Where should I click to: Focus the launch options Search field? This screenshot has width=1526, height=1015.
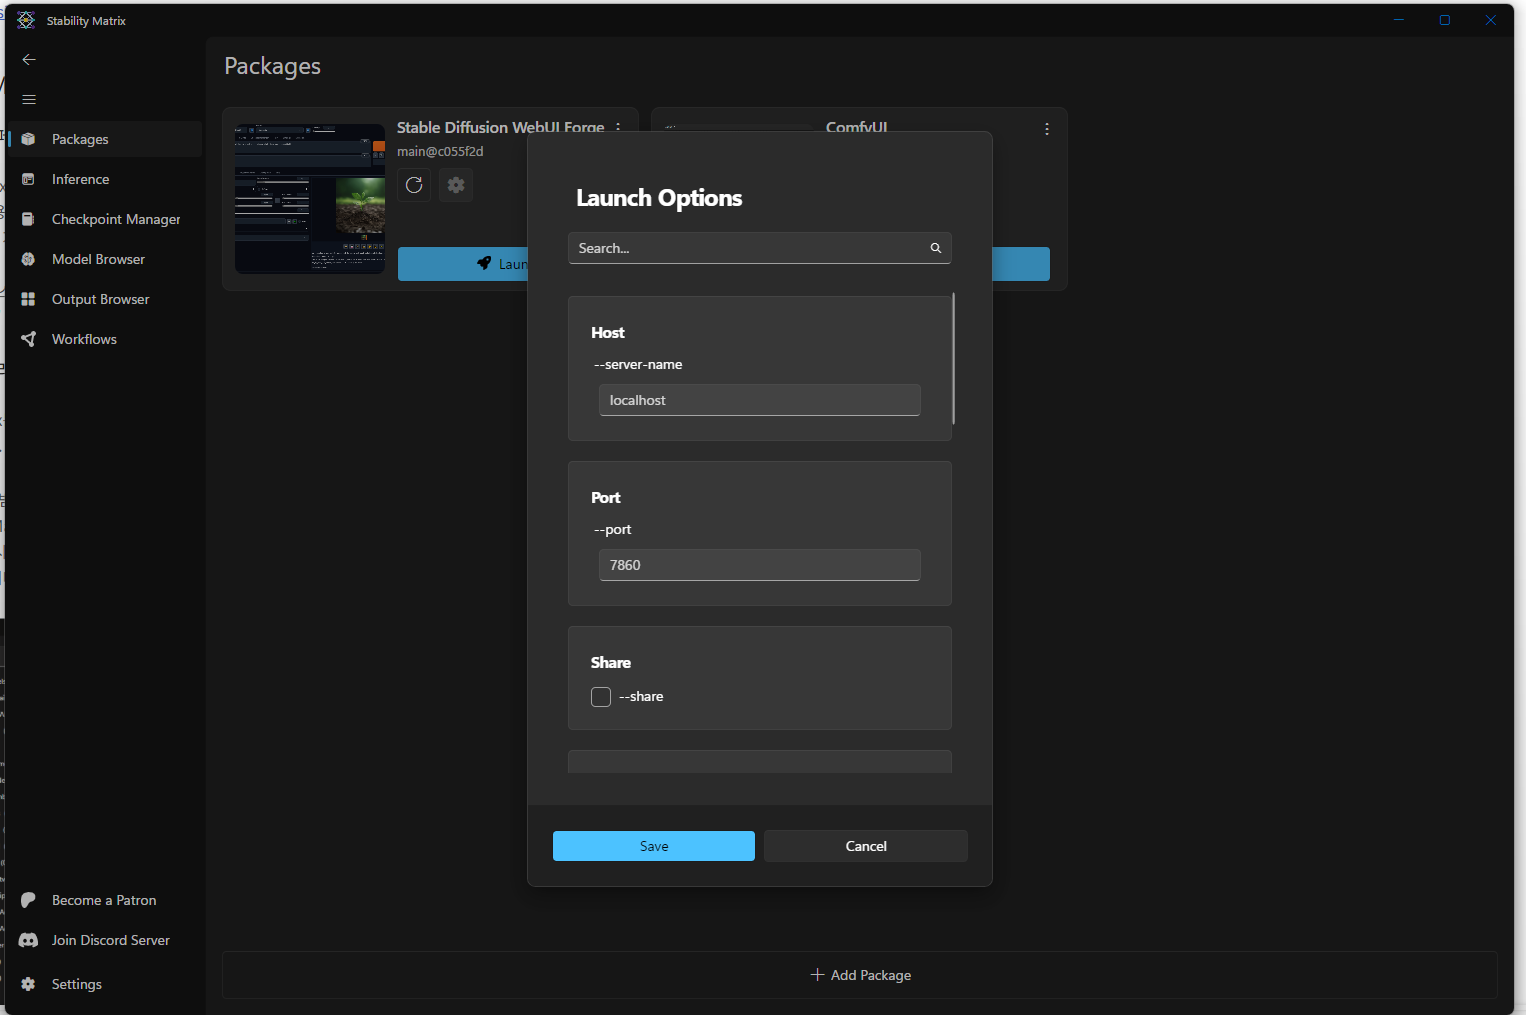(x=759, y=248)
